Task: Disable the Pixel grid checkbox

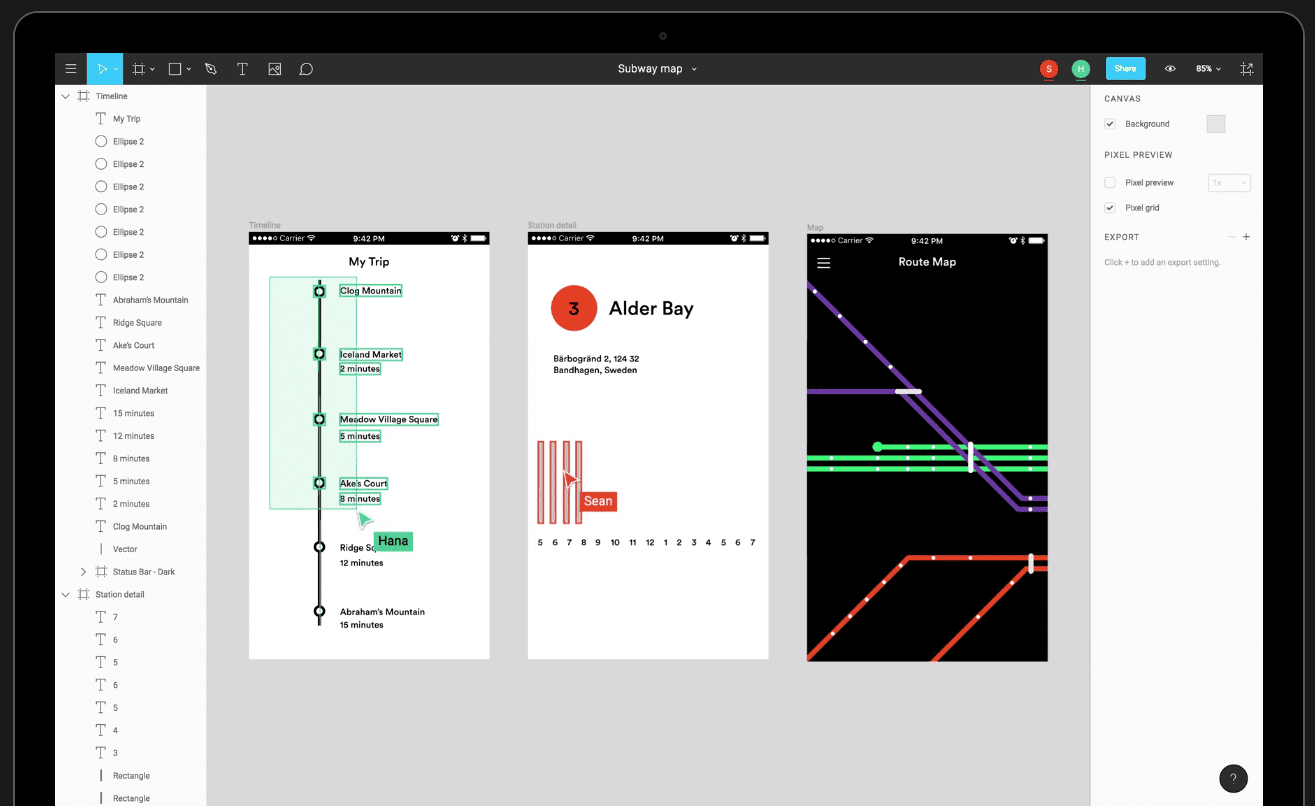Action: (1110, 208)
